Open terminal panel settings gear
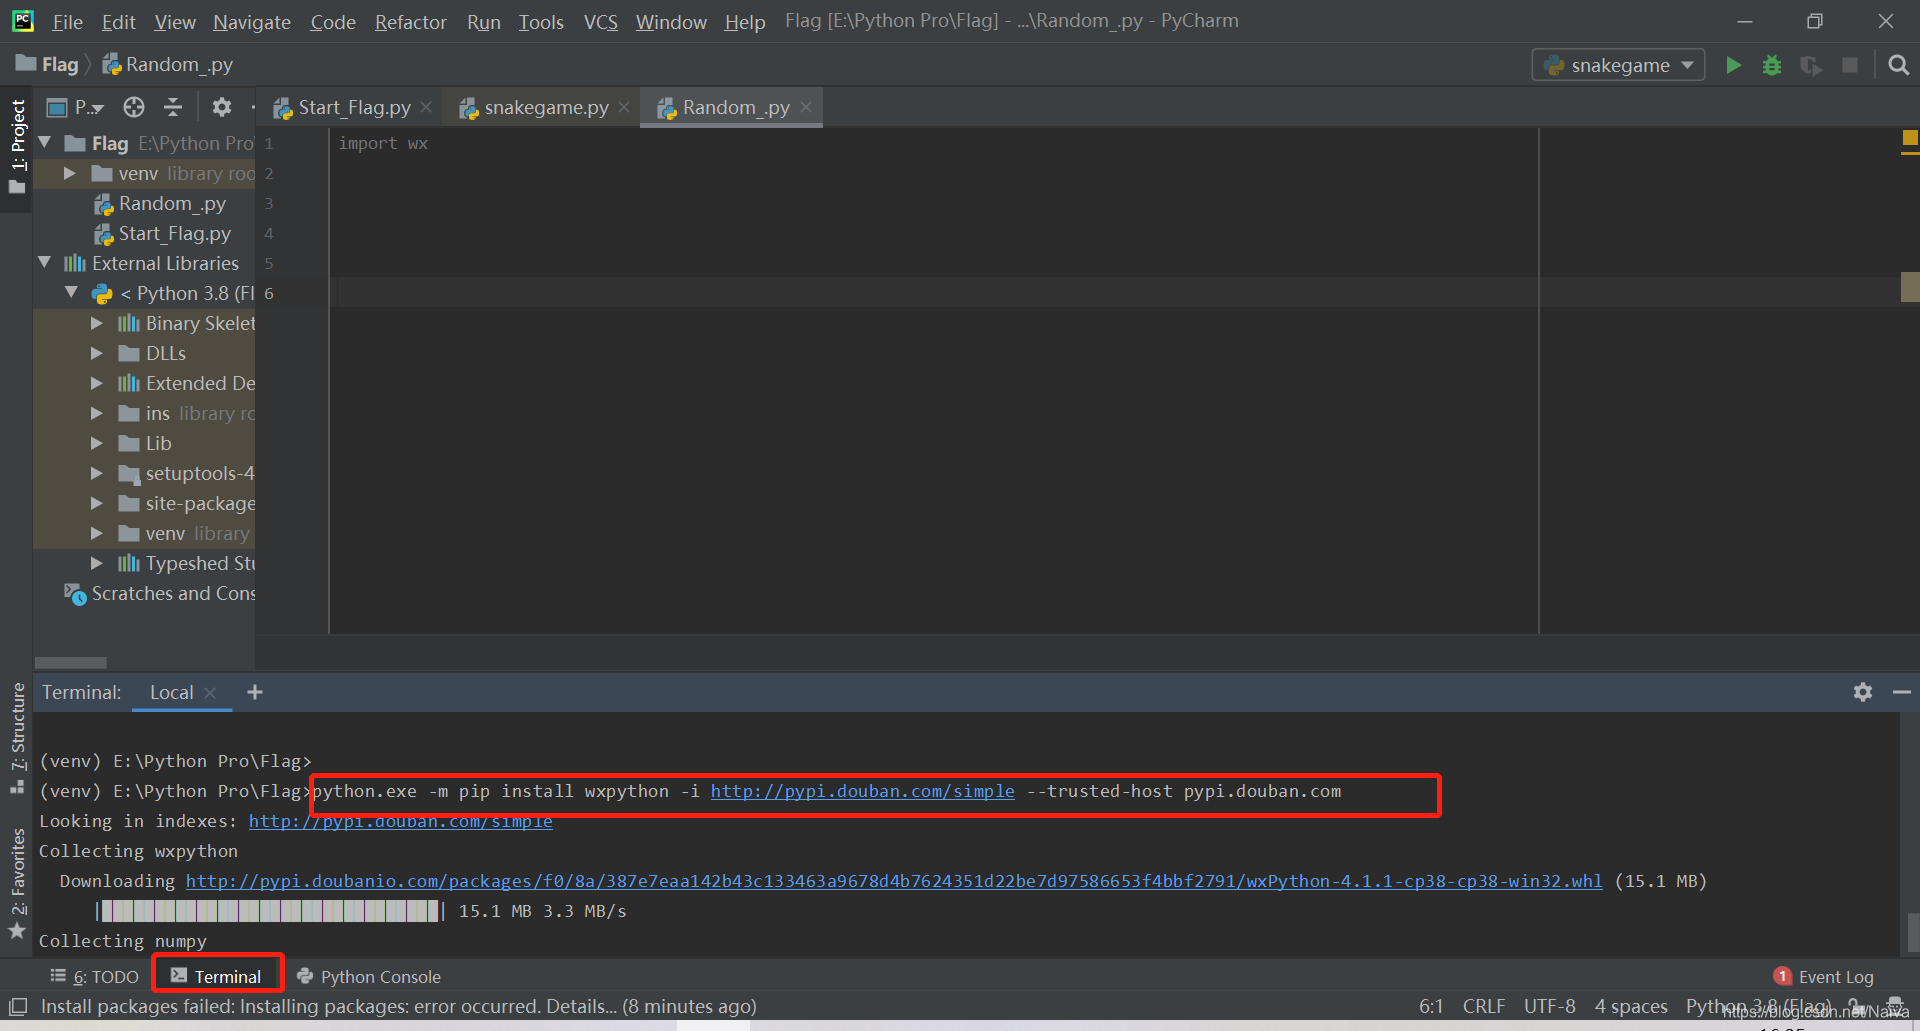The image size is (1920, 1031). click(x=1862, y=692)
